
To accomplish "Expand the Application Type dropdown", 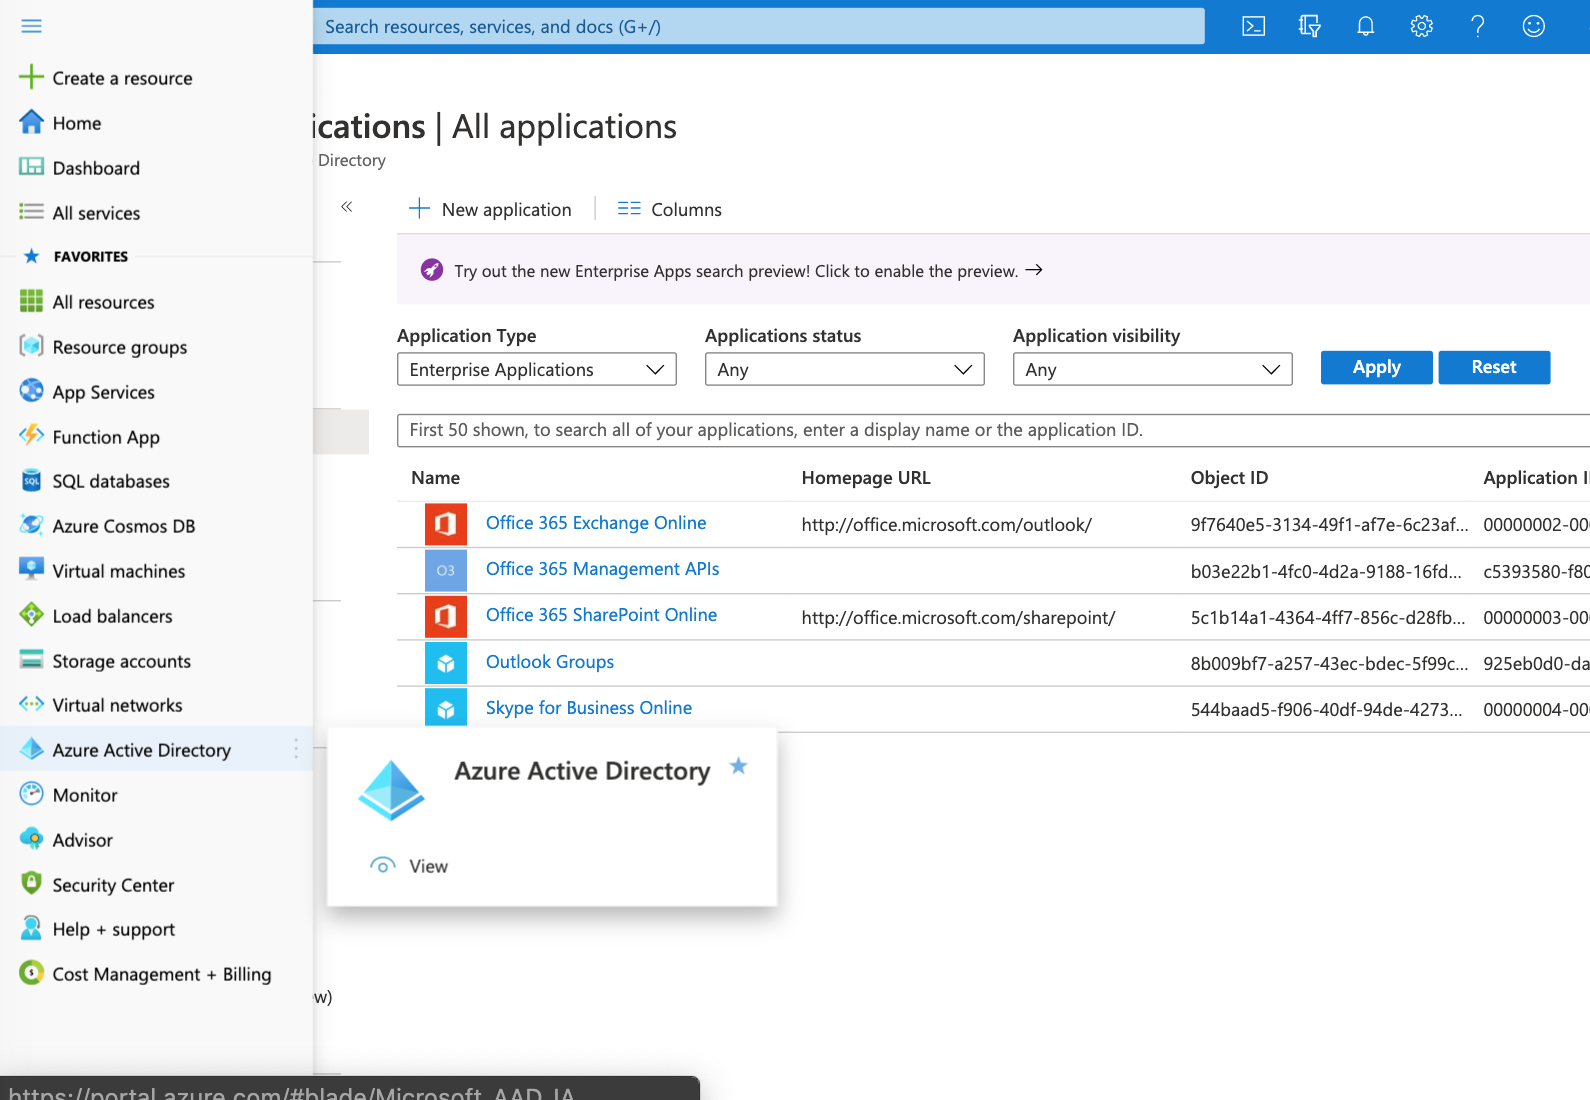I will pyautogui.click(x=536, y=370).
